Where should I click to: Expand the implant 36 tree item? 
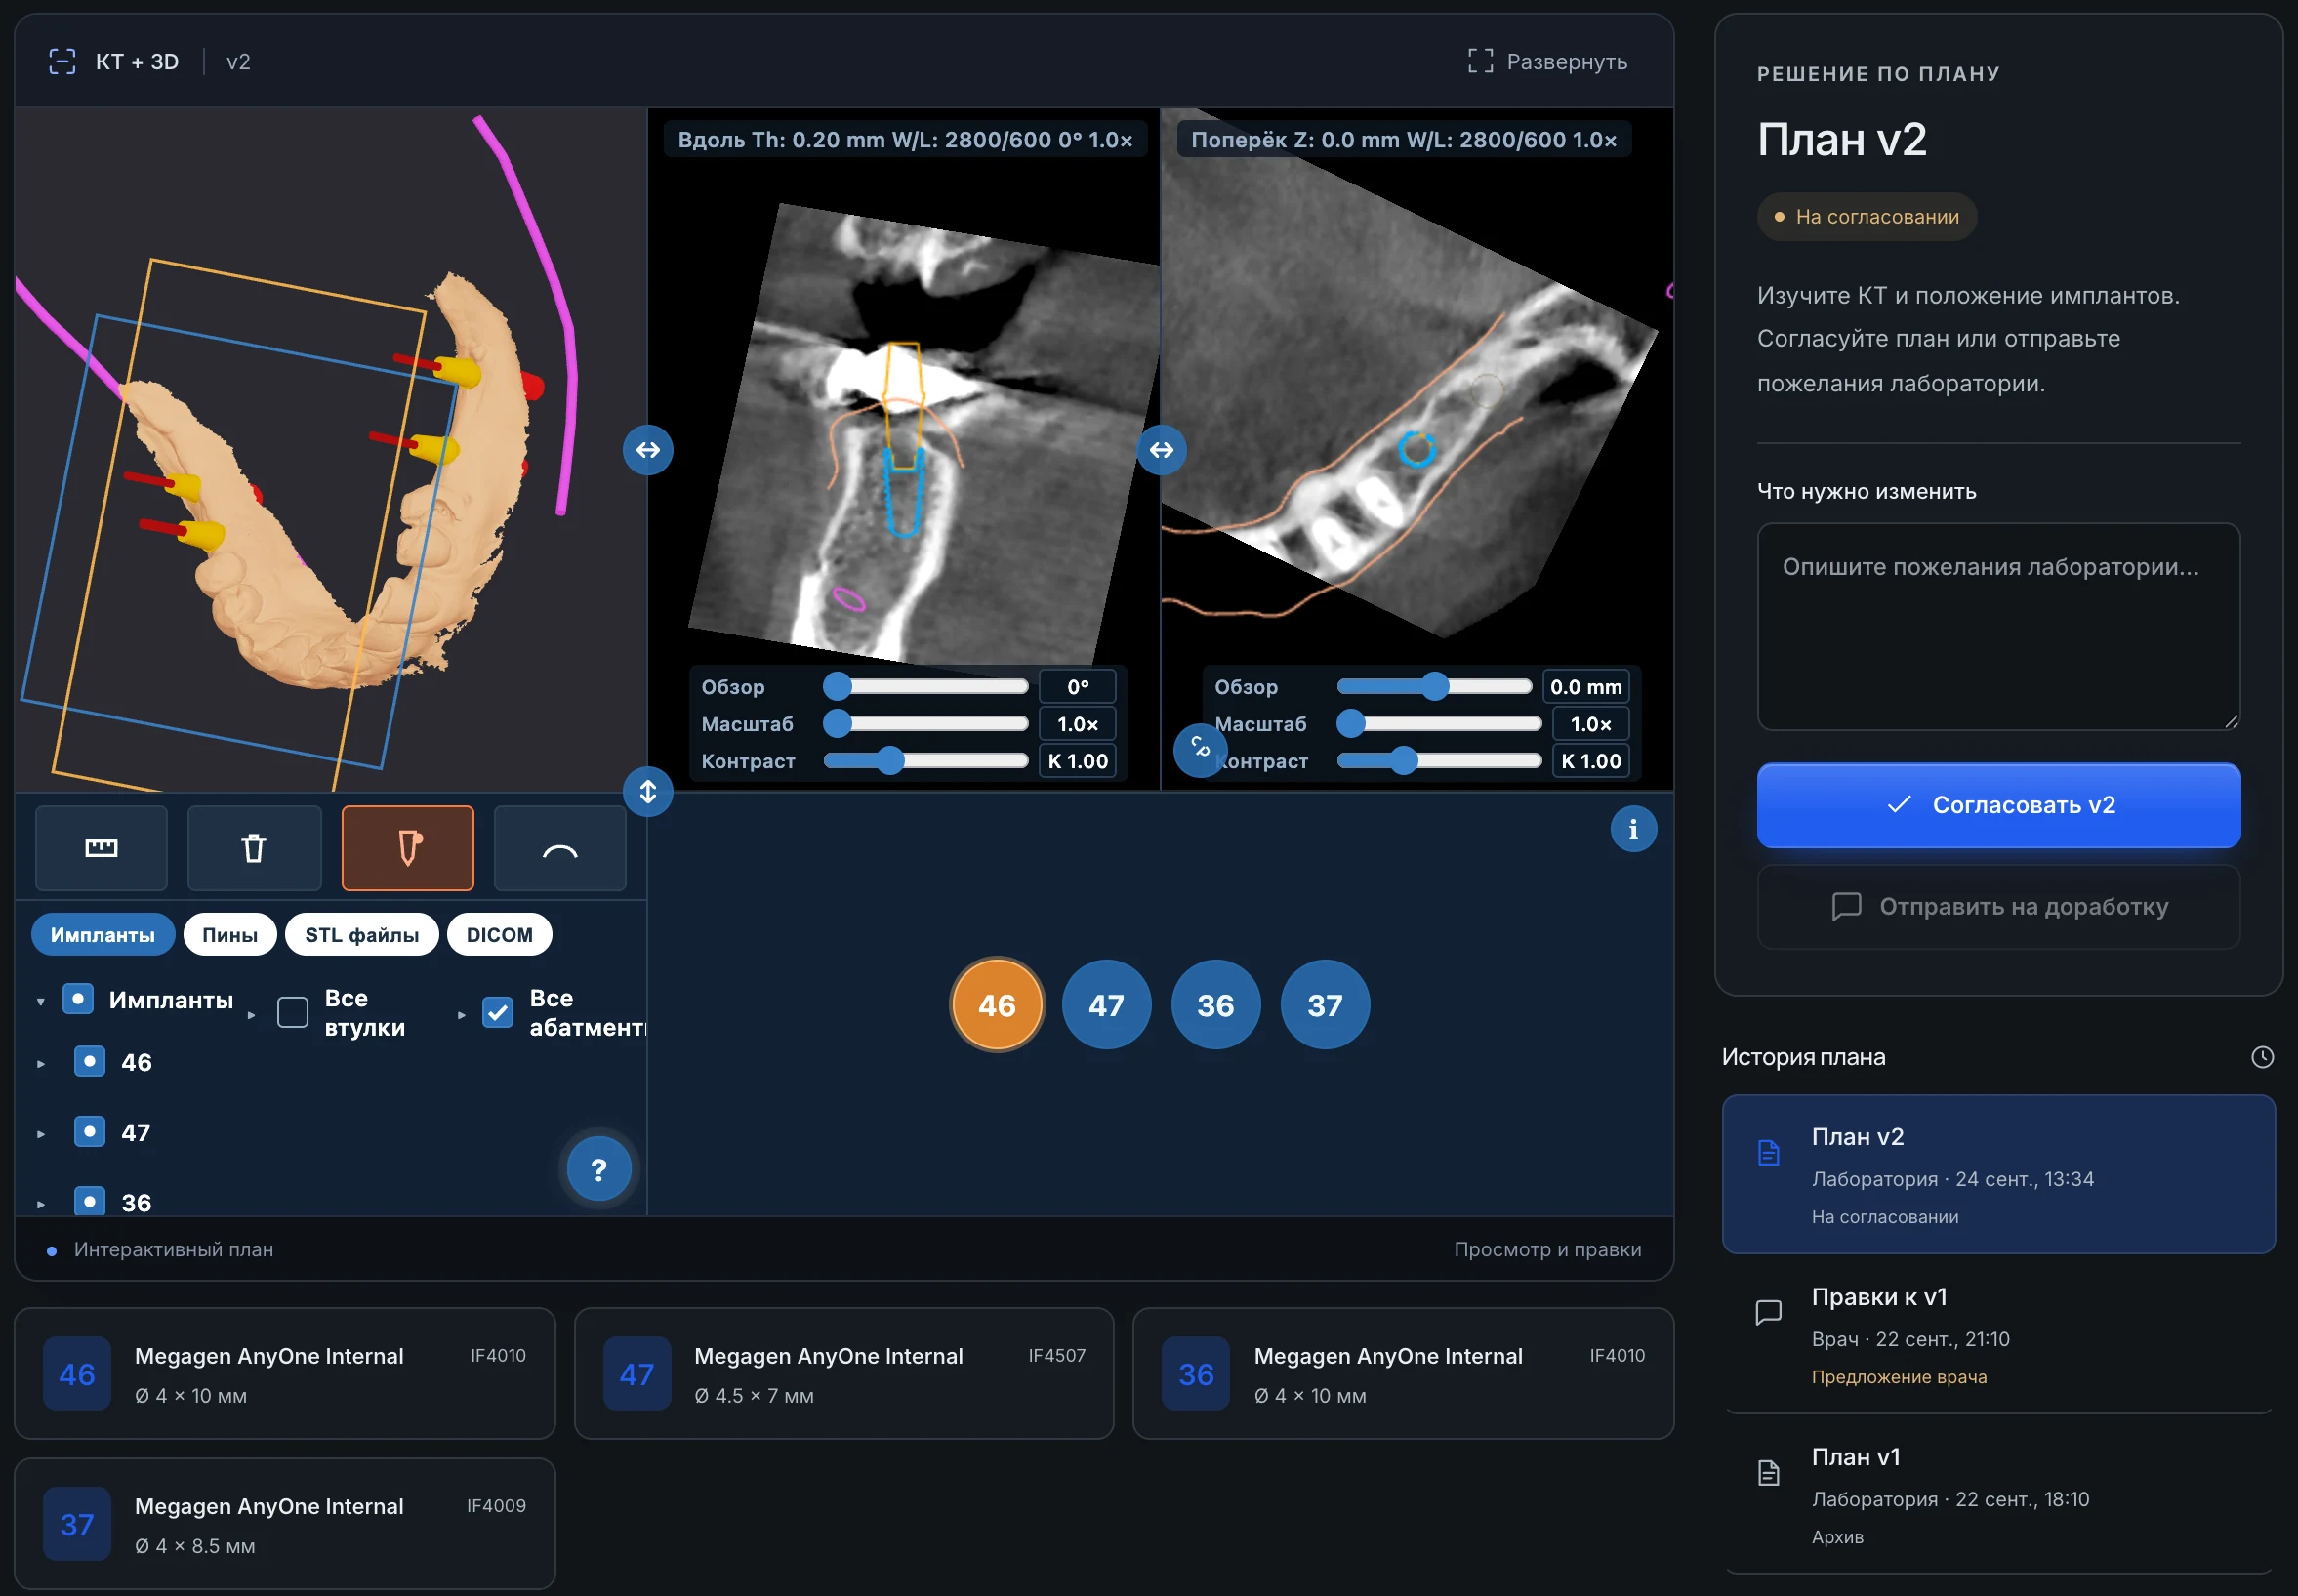click(x=41, y=1204)
